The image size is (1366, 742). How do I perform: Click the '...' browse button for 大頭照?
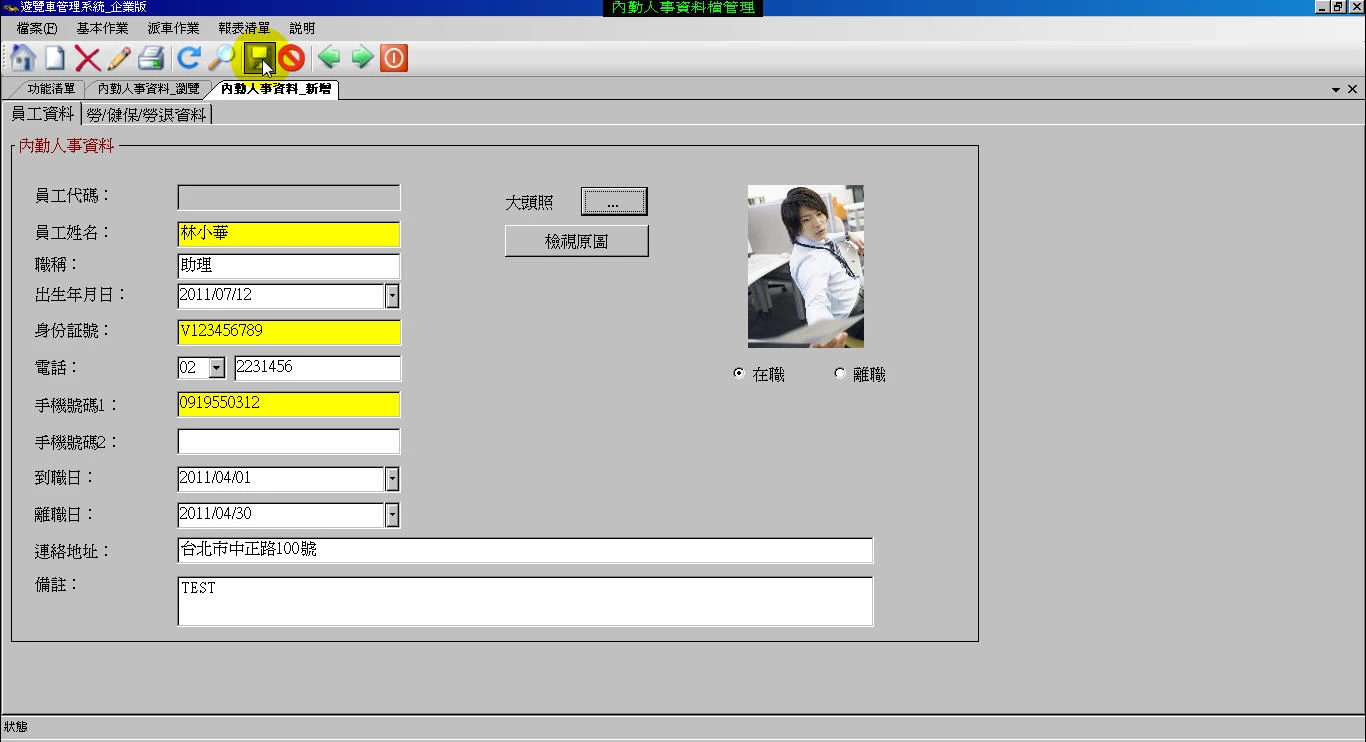tap(613, 202)
